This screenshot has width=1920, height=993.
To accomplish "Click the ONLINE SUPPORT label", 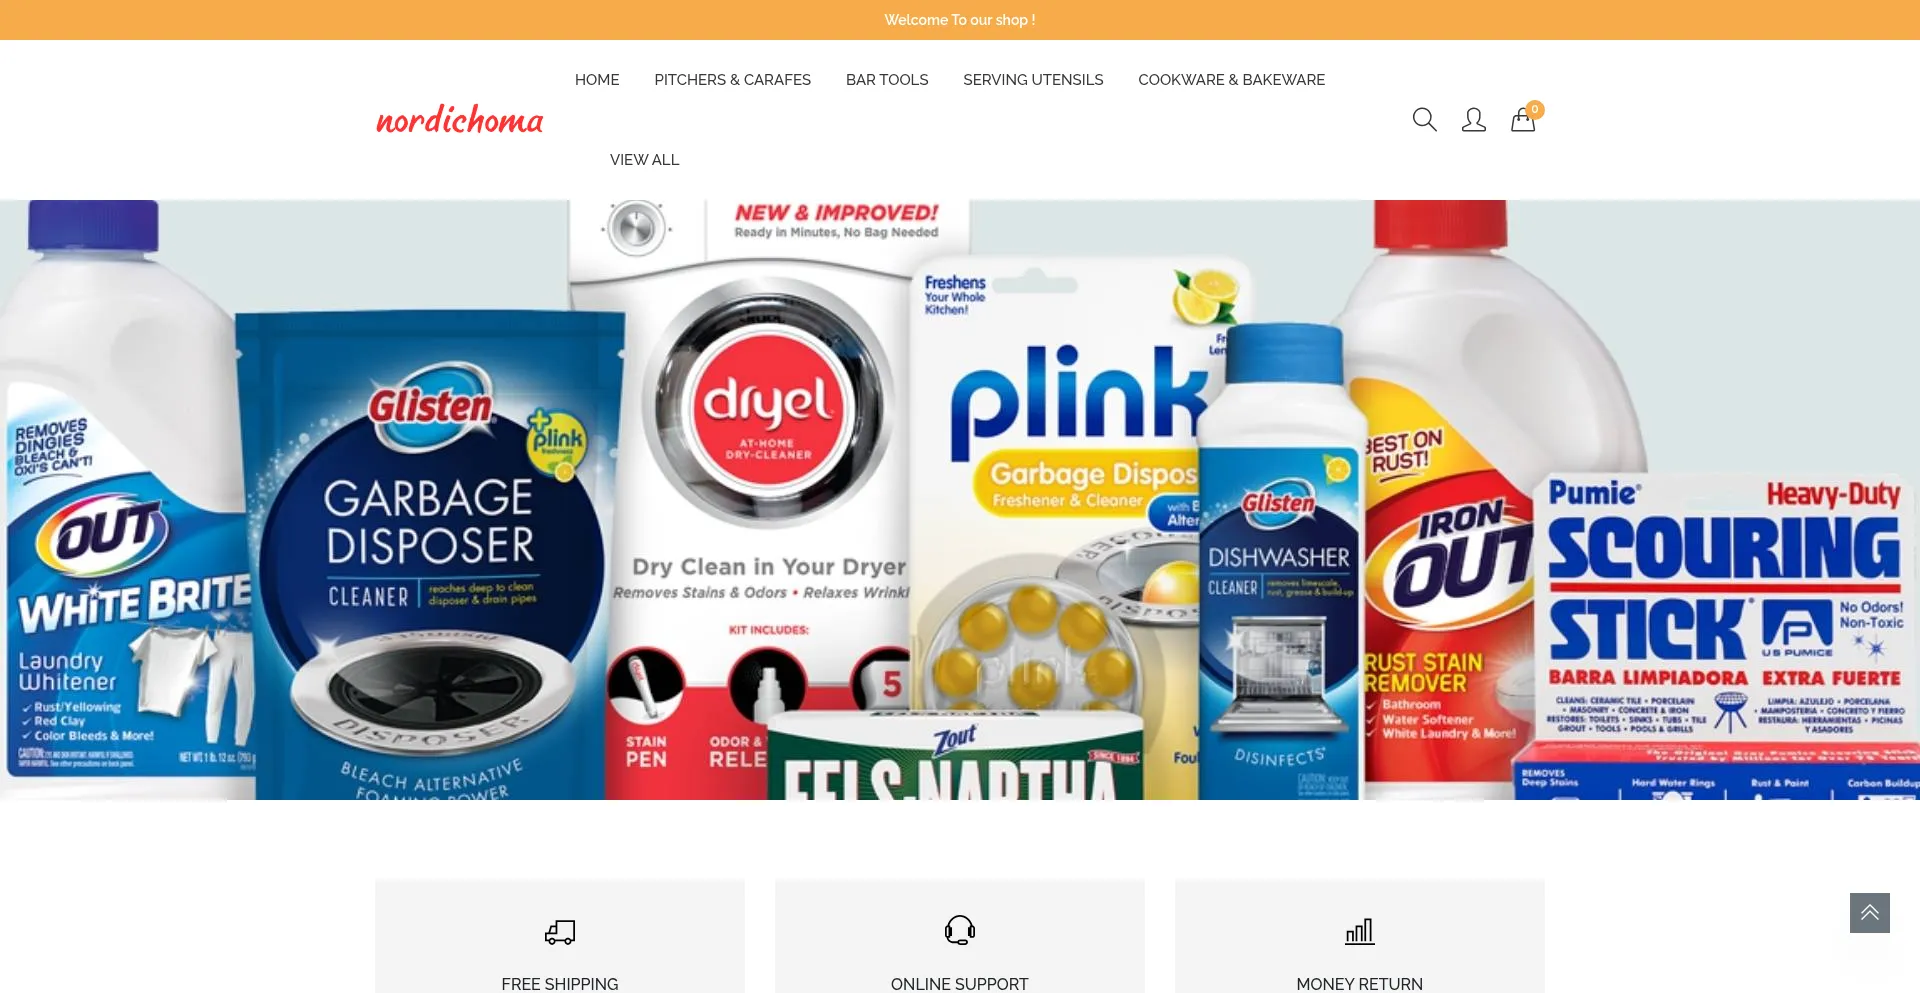I will (x=960, y=984).
